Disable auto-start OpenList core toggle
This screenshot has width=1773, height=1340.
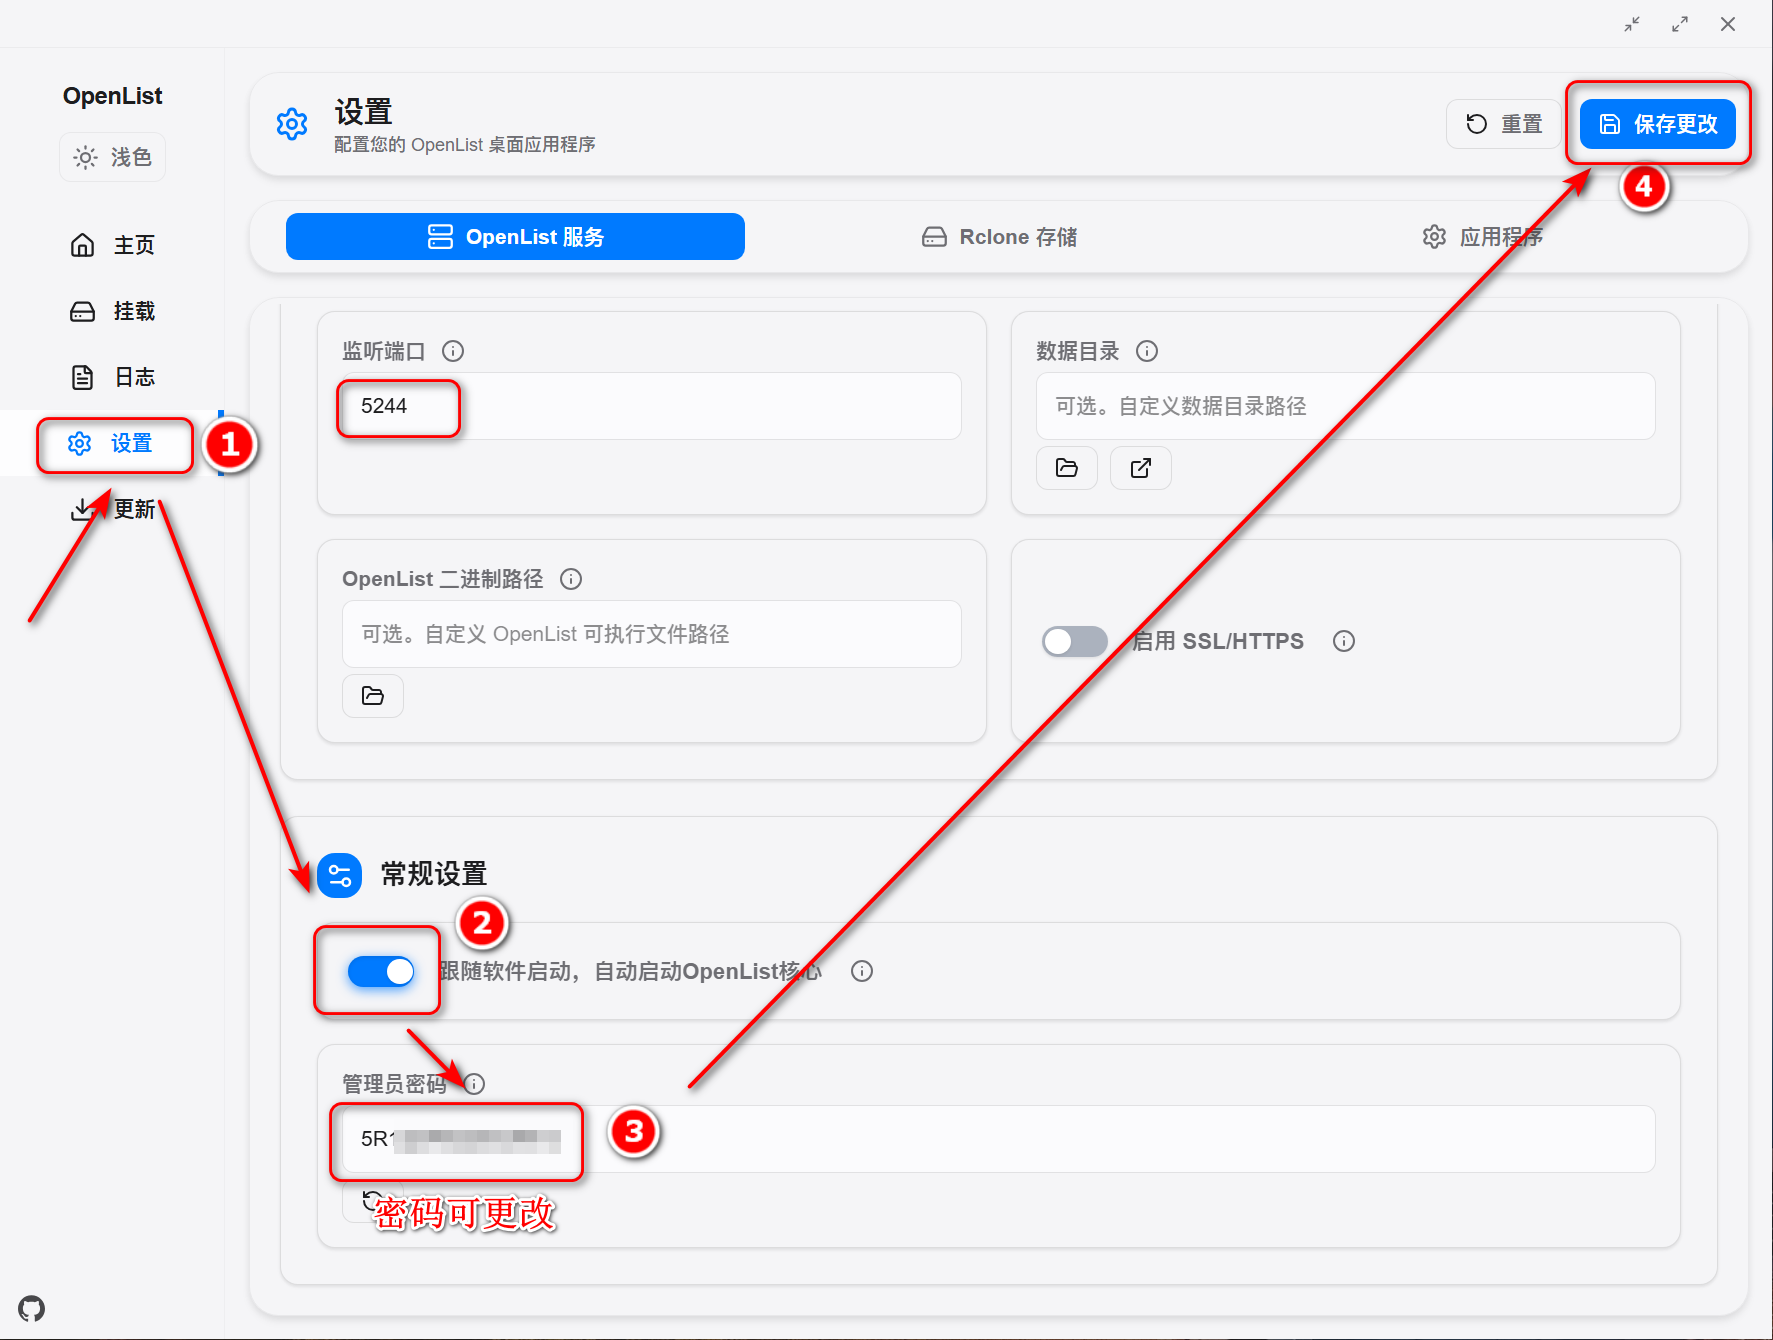click(377, 970)
